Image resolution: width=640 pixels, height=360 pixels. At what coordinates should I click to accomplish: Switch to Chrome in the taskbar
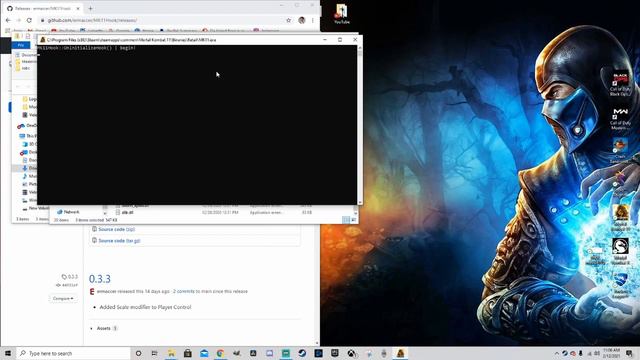pyautogui.click(x=220, y=353)
